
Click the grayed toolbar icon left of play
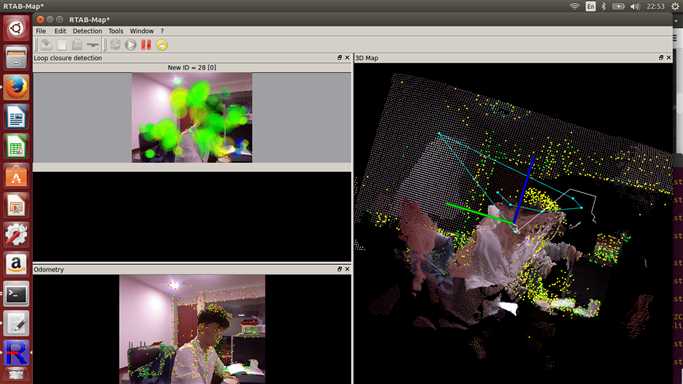115,44
